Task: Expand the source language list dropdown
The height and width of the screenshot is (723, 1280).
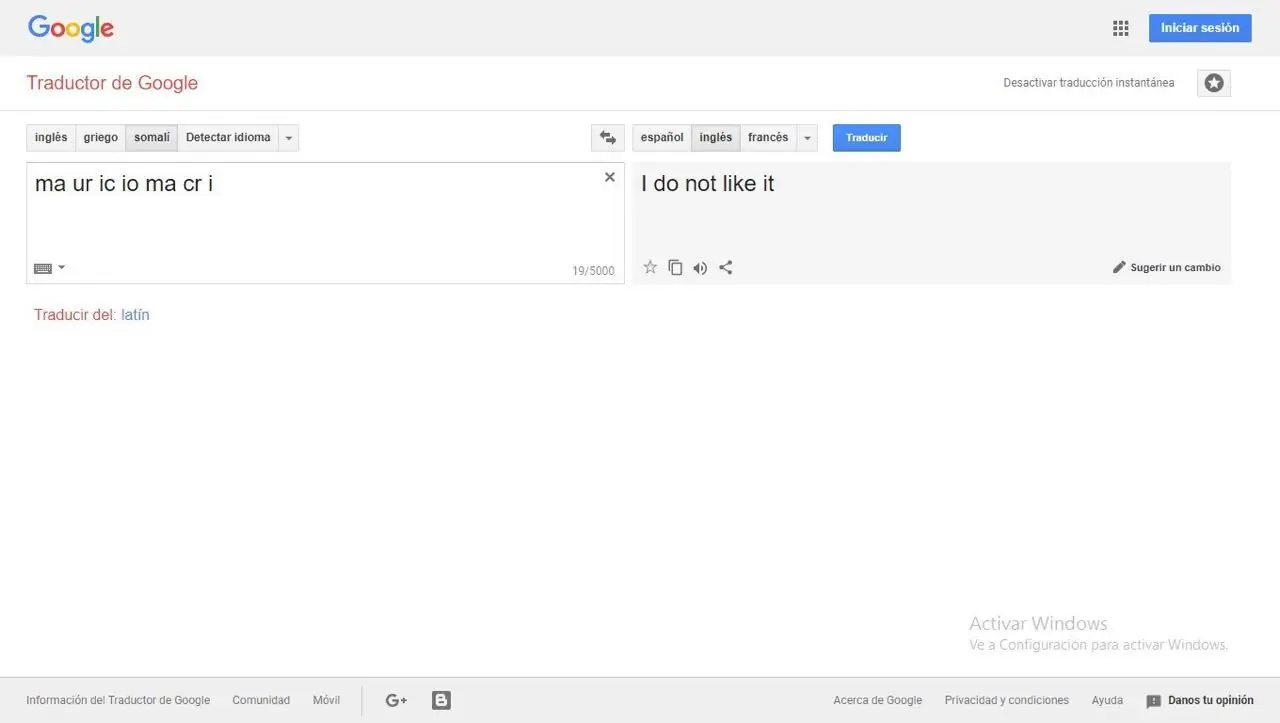Action: coord(288,138)
